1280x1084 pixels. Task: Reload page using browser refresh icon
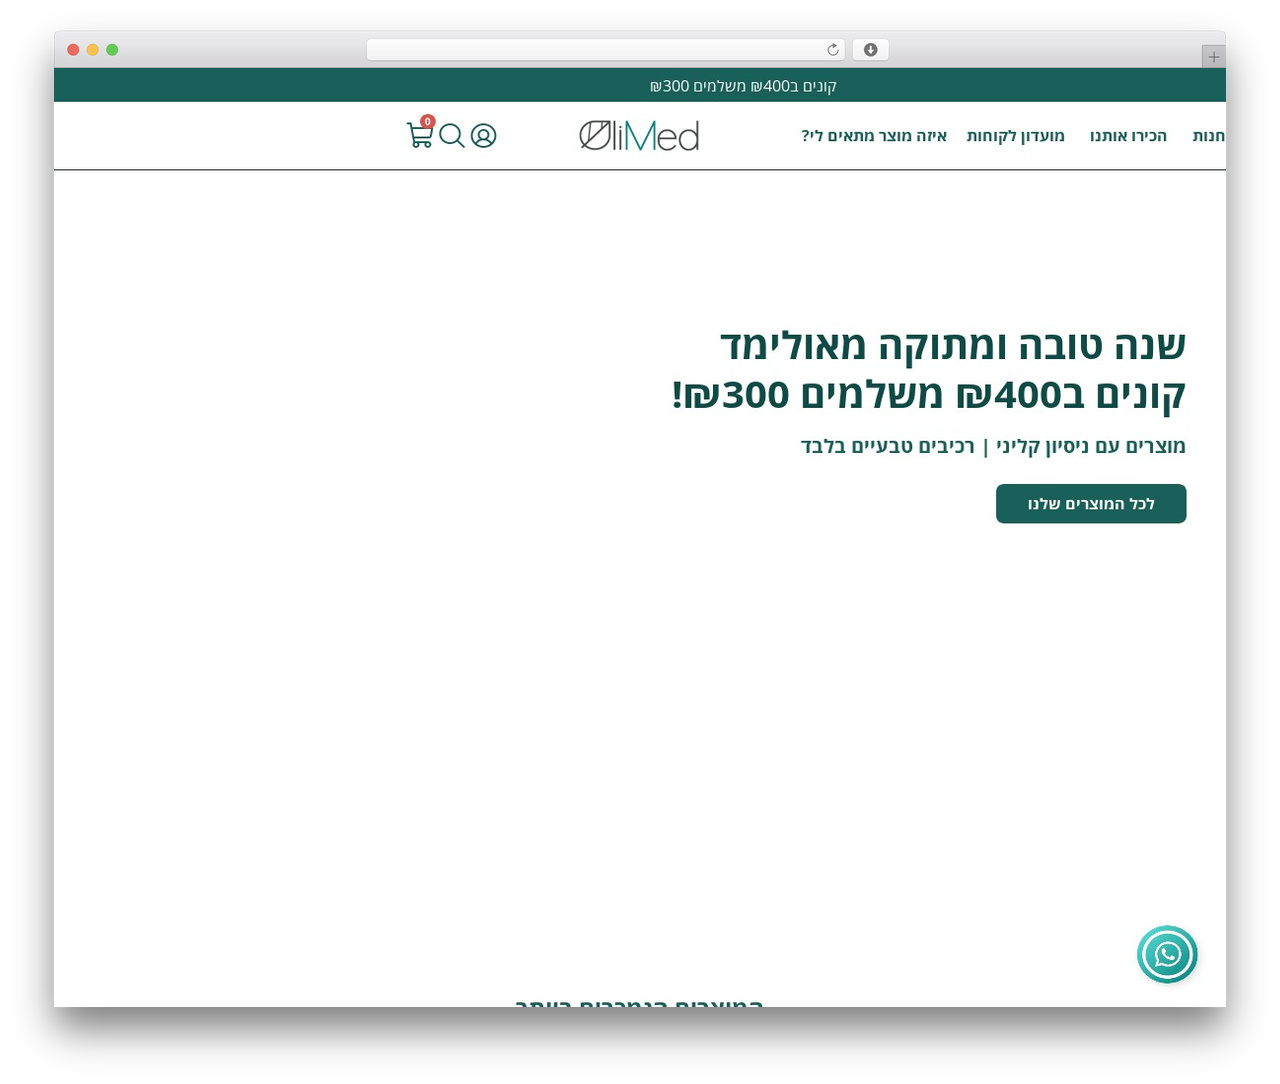pos(833,50)
